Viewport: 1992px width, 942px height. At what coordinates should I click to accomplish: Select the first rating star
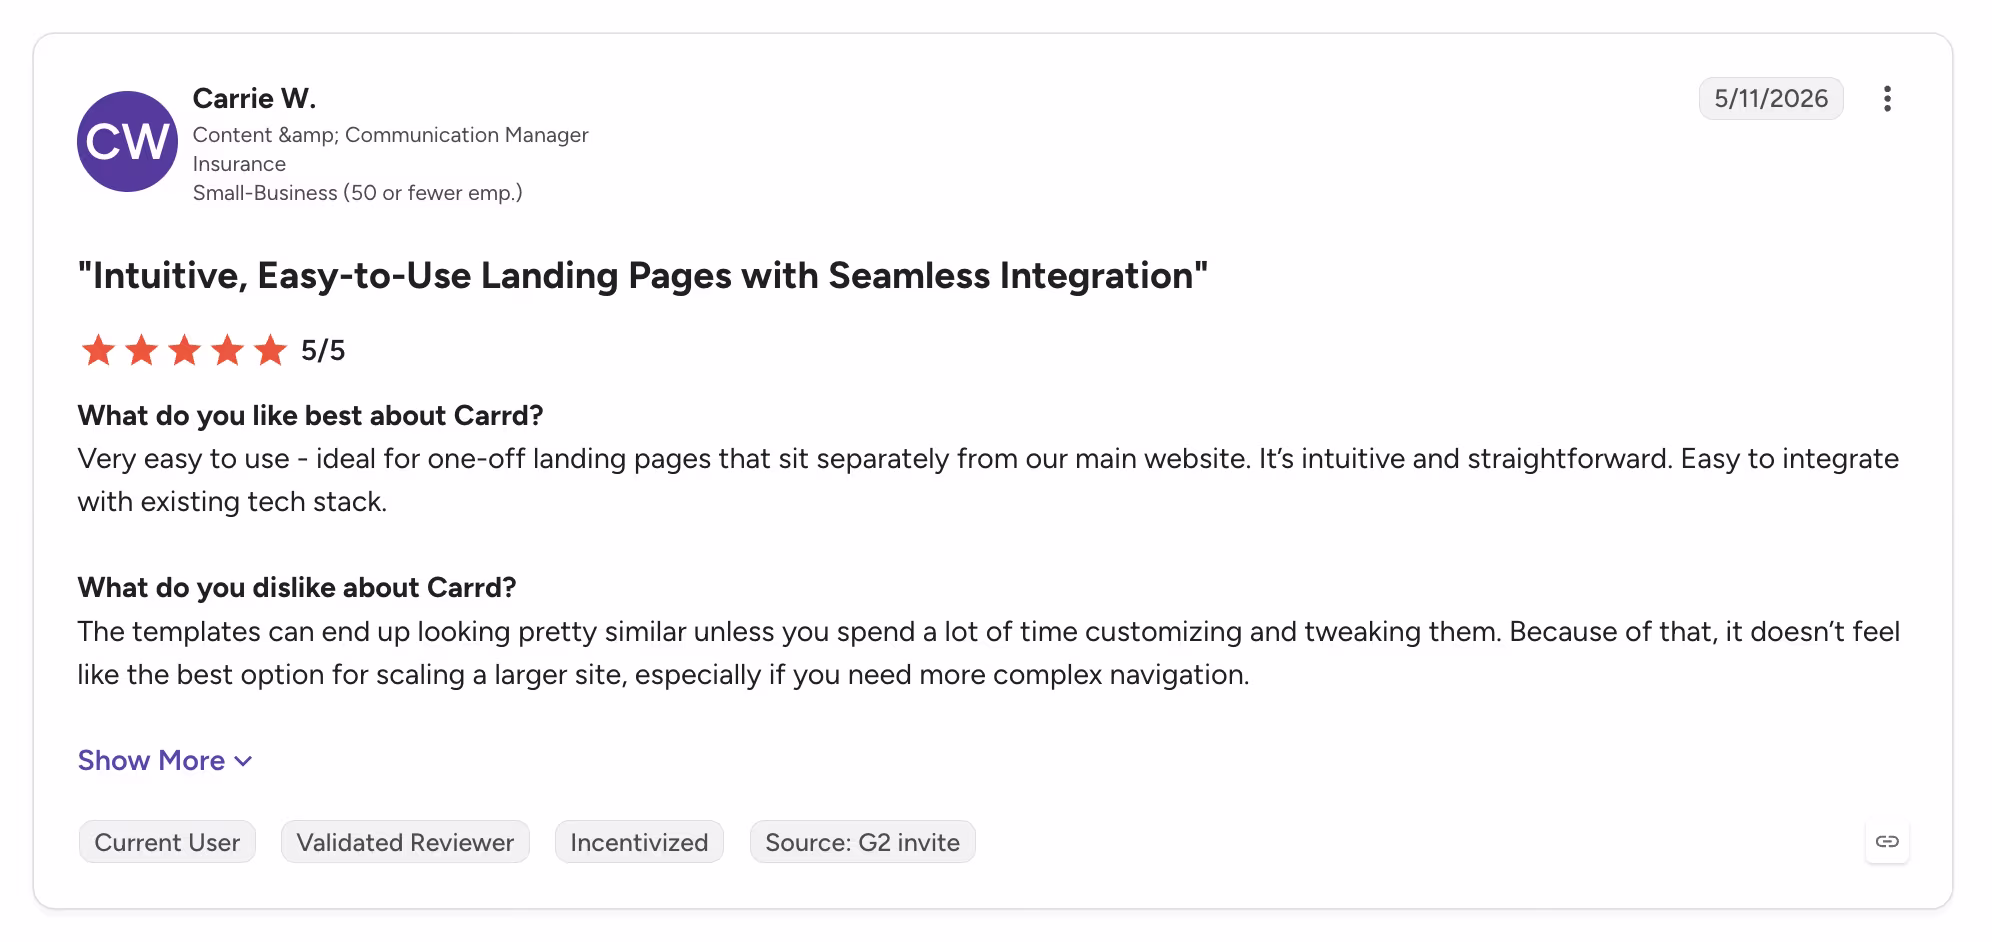point(98,350)
